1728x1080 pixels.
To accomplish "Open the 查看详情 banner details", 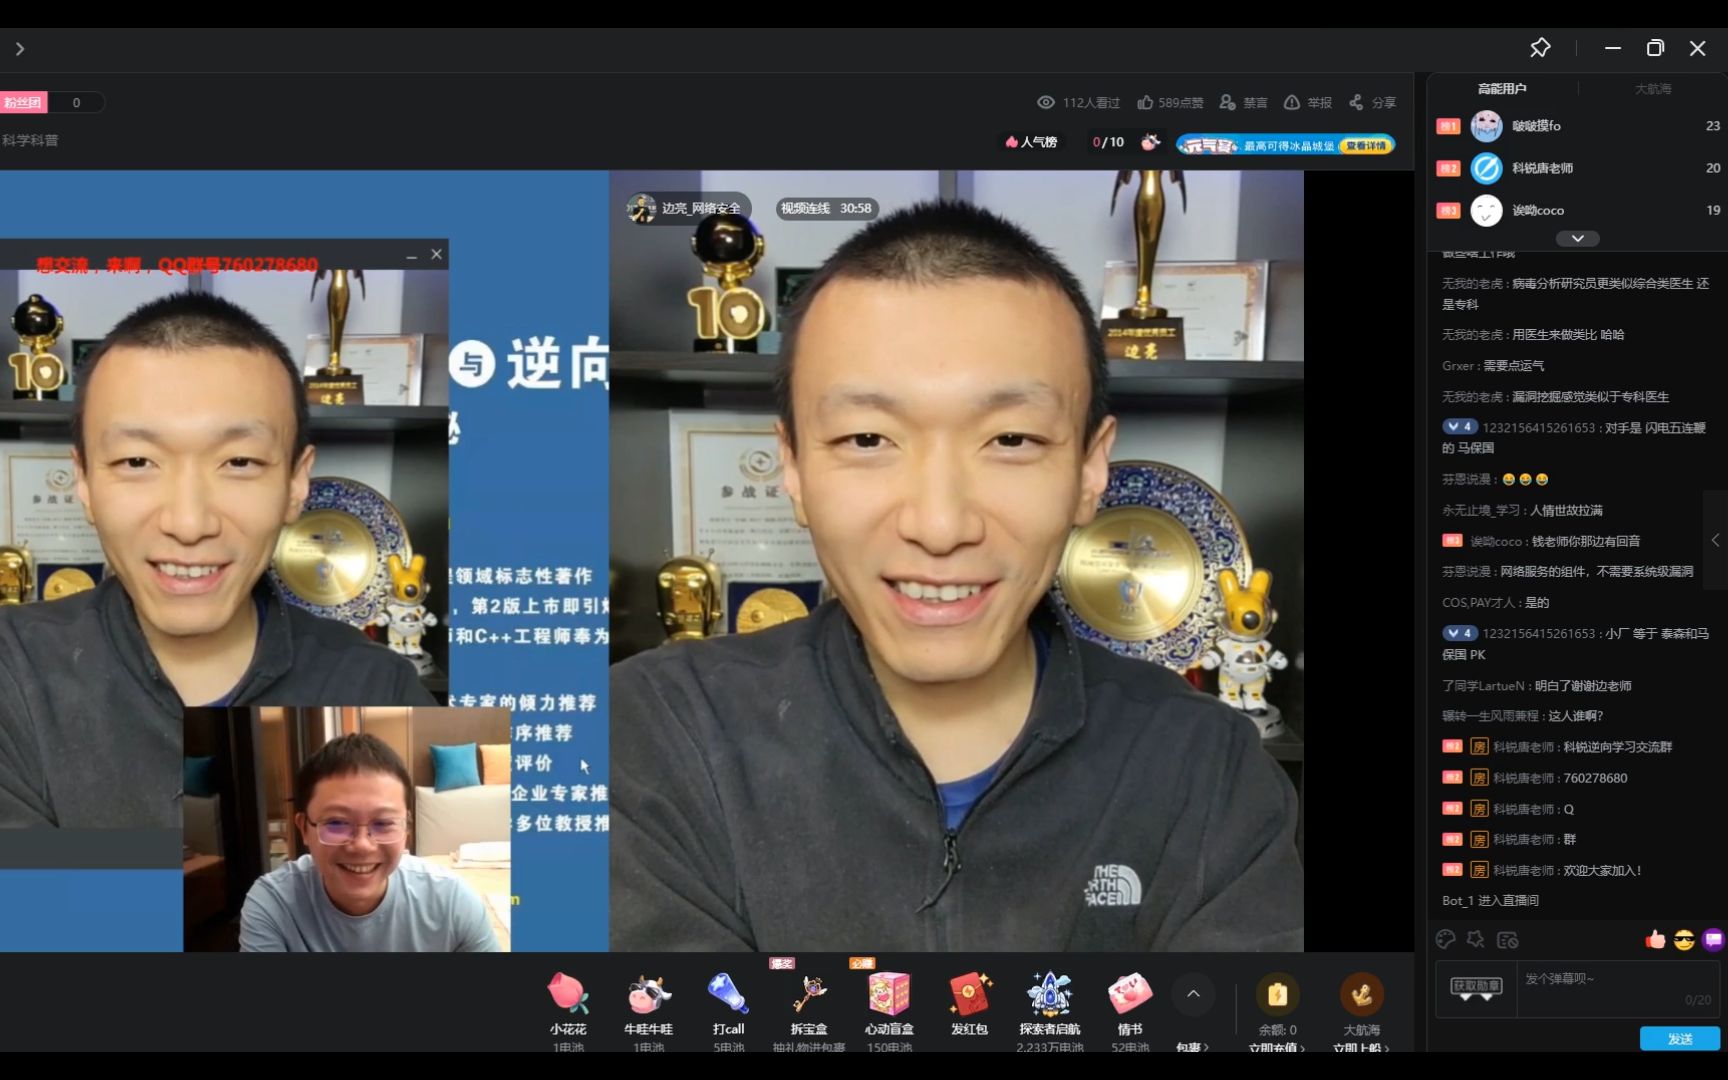I will pos(1366,145).
